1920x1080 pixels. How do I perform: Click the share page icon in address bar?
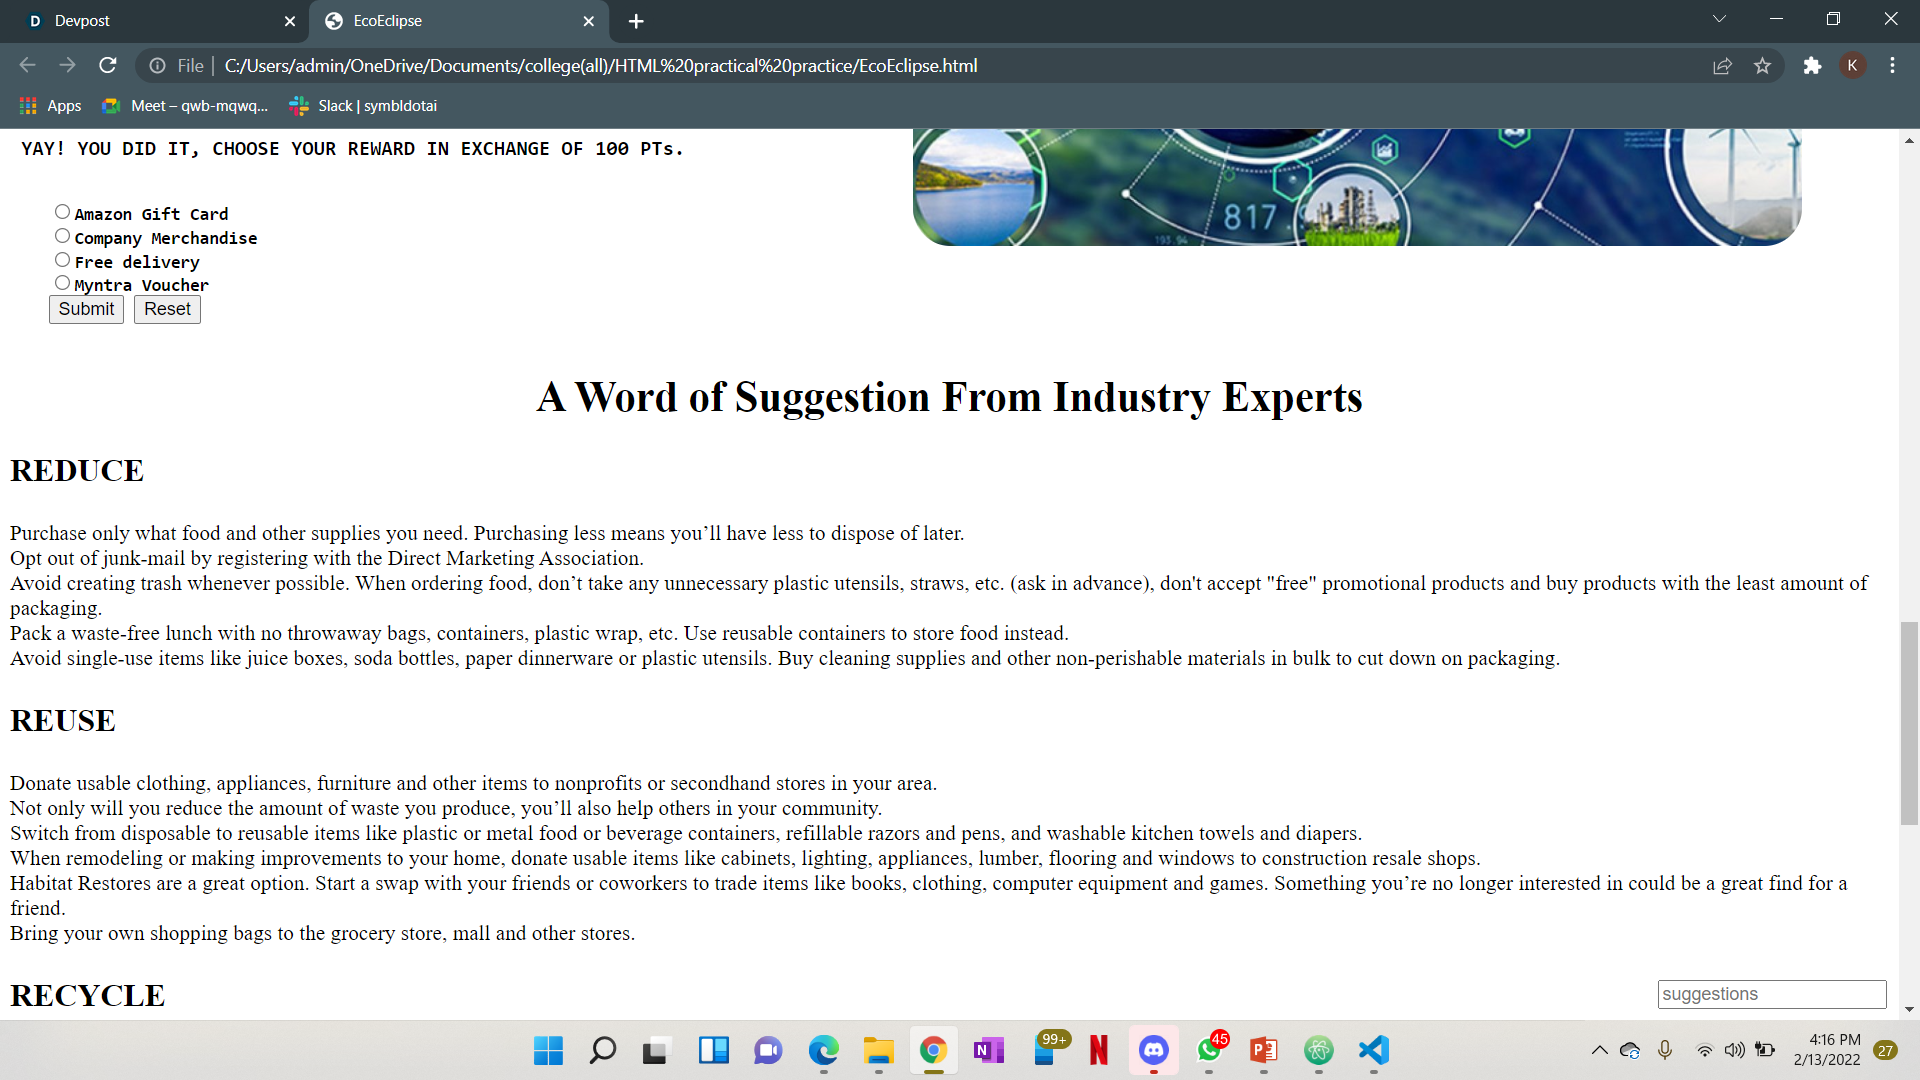click(1722, 66)
